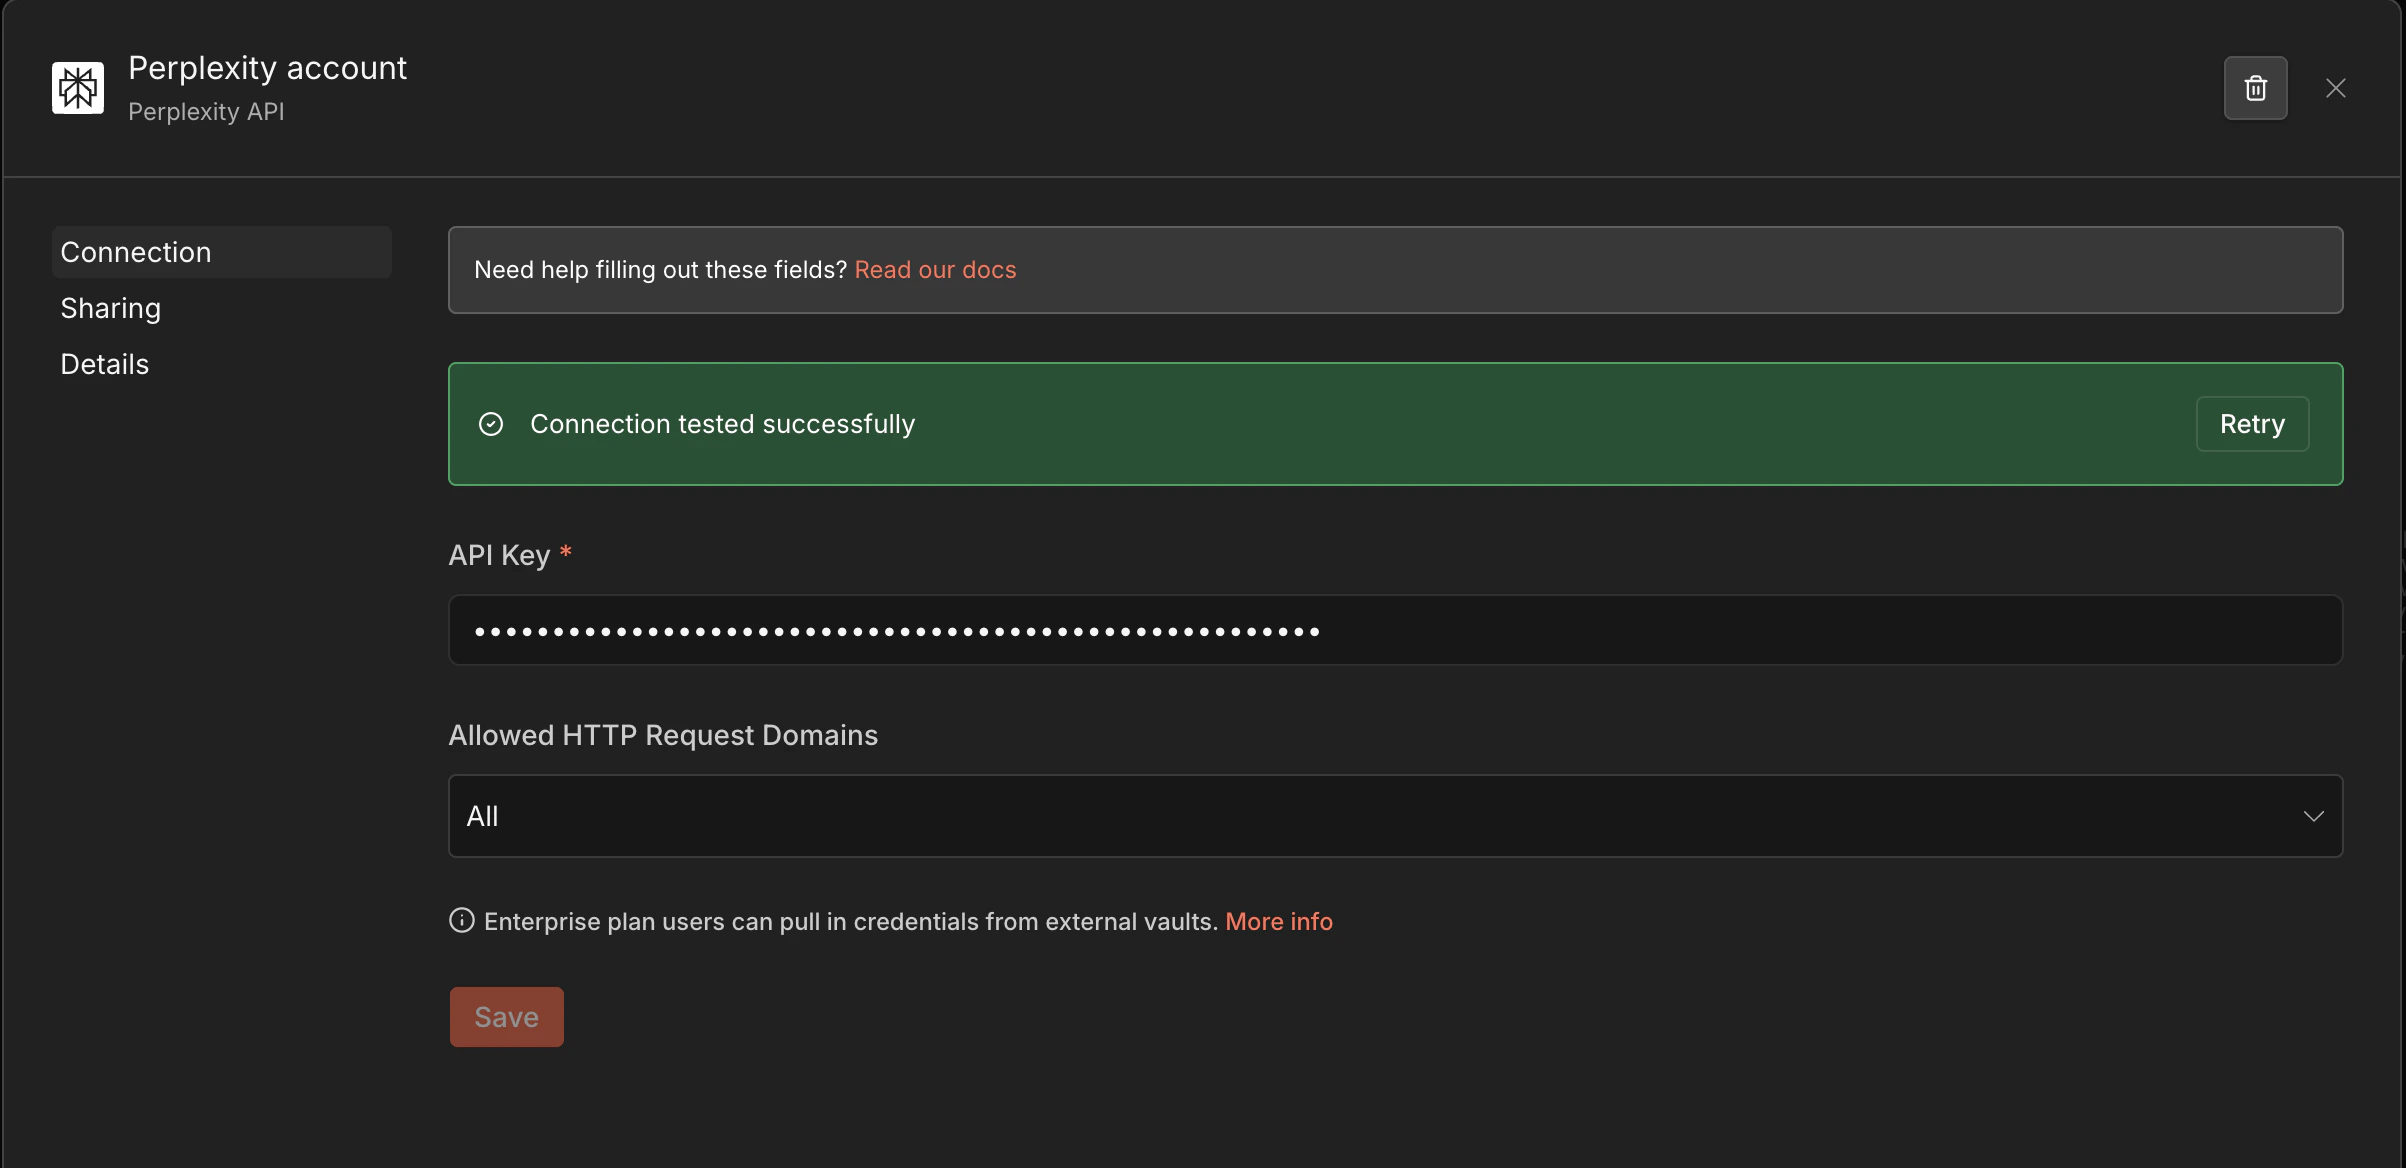Click the Perplexity API subtitle
Viewport: 2406px width, 1168px height.
coord(206,112)
